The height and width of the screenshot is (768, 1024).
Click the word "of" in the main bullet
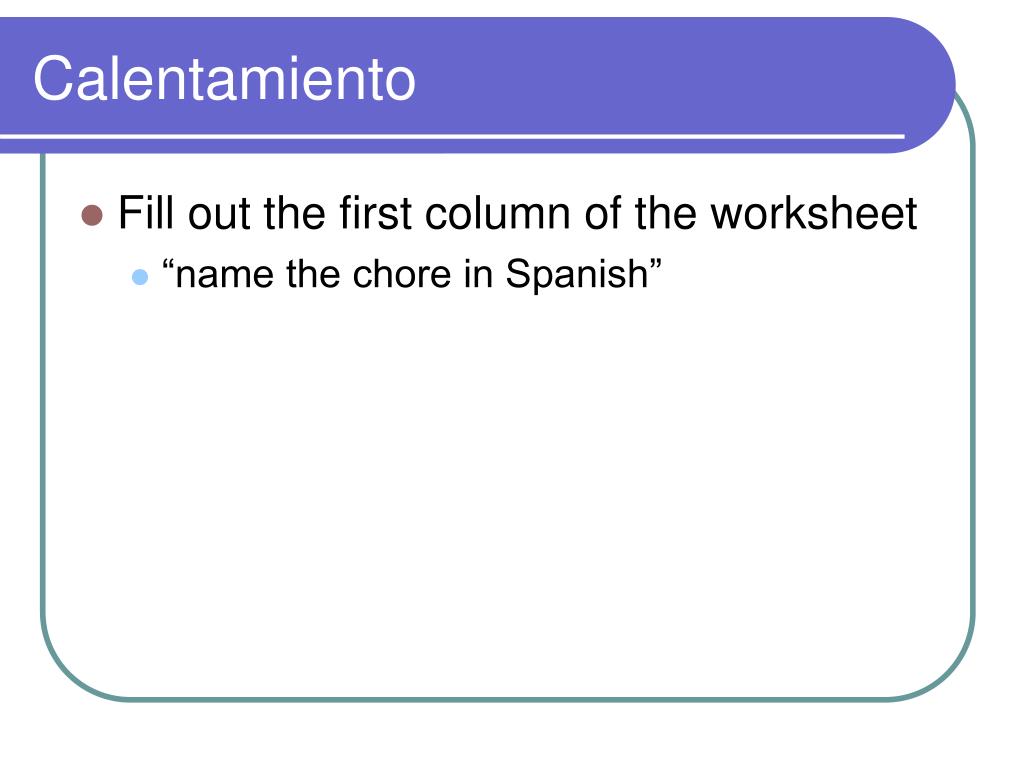[603, 213]
